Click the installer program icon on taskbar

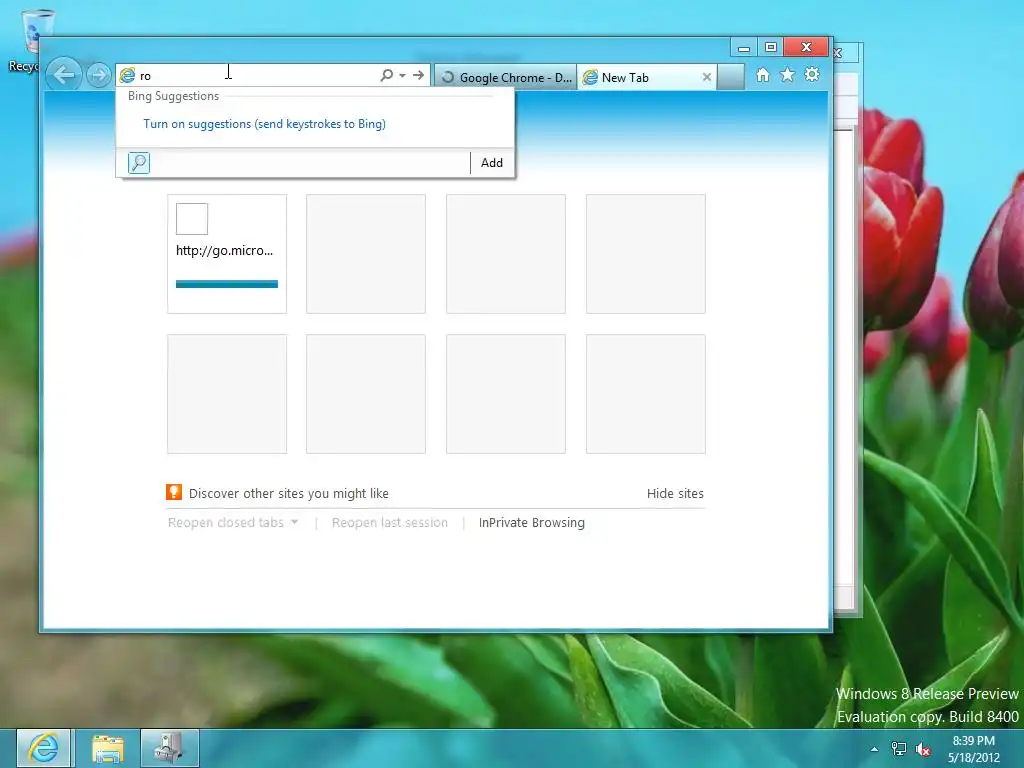(169, 748)
